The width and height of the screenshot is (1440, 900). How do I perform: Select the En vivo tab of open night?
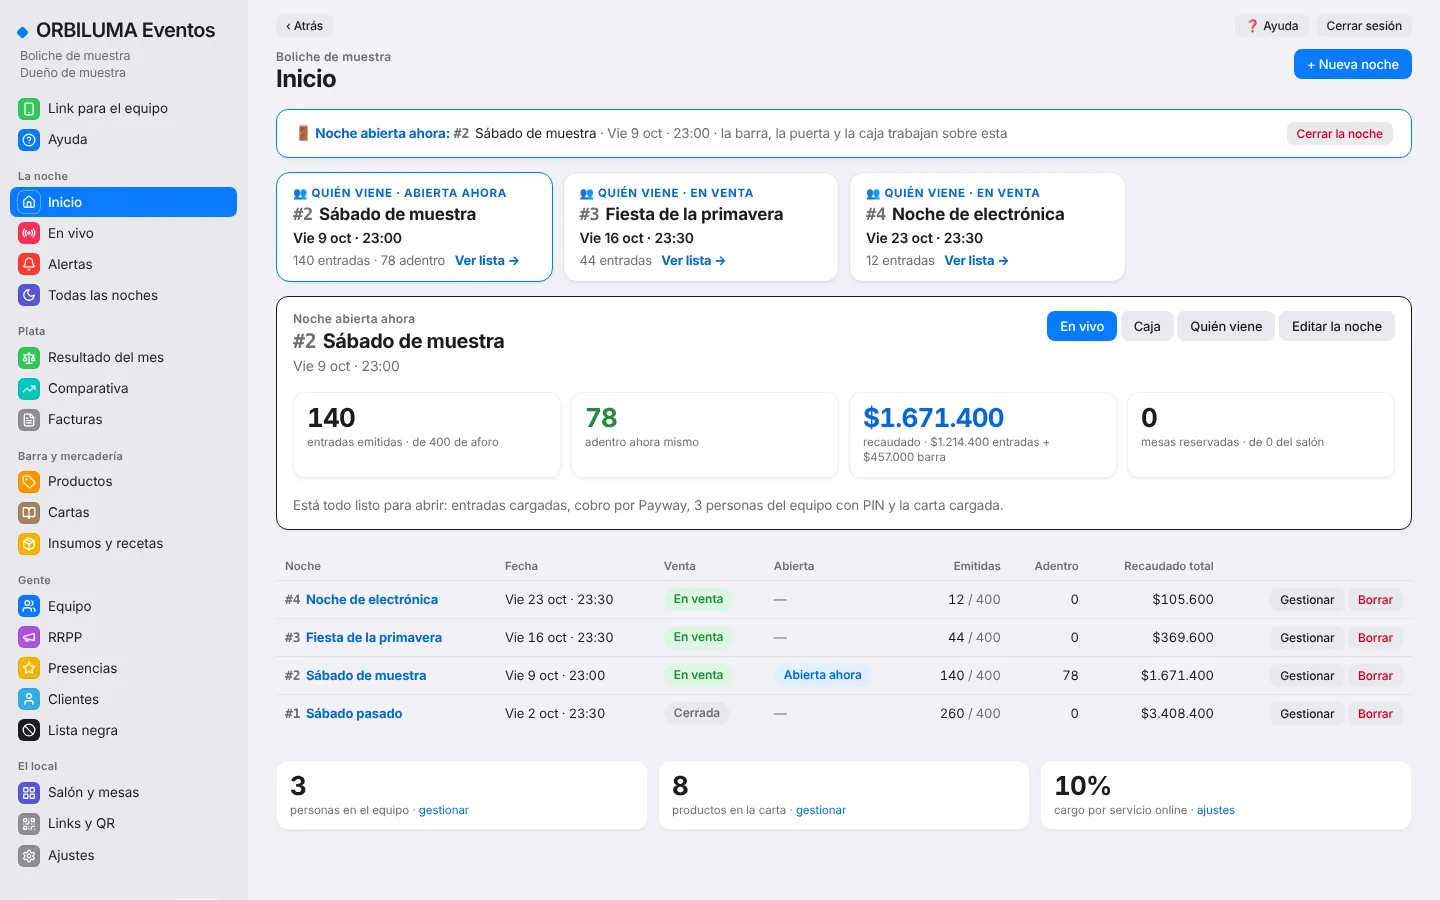[x=1082, y=326]
